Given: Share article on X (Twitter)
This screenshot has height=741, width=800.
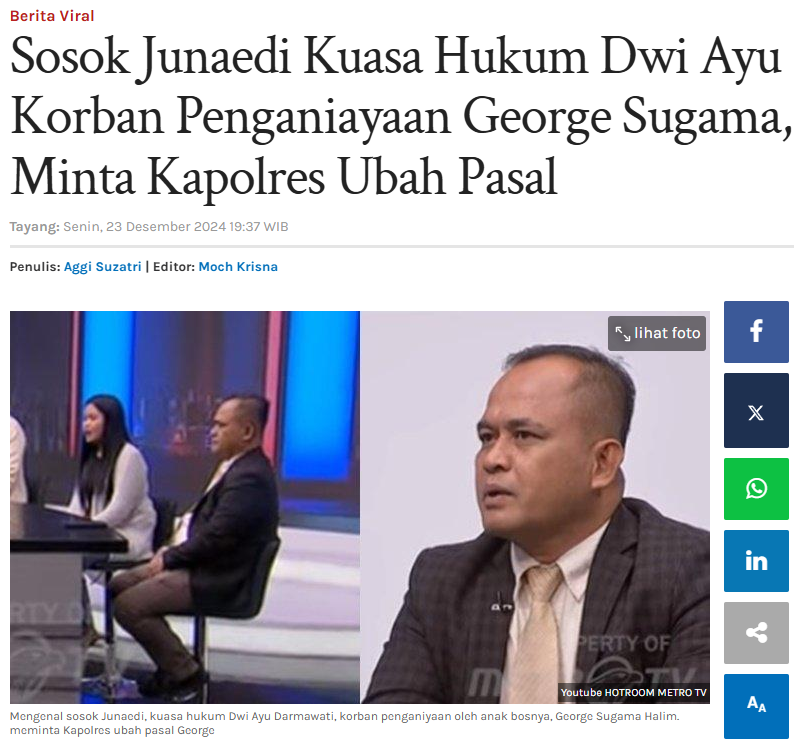Looking at the screenshot, I should tap(756, 411).
